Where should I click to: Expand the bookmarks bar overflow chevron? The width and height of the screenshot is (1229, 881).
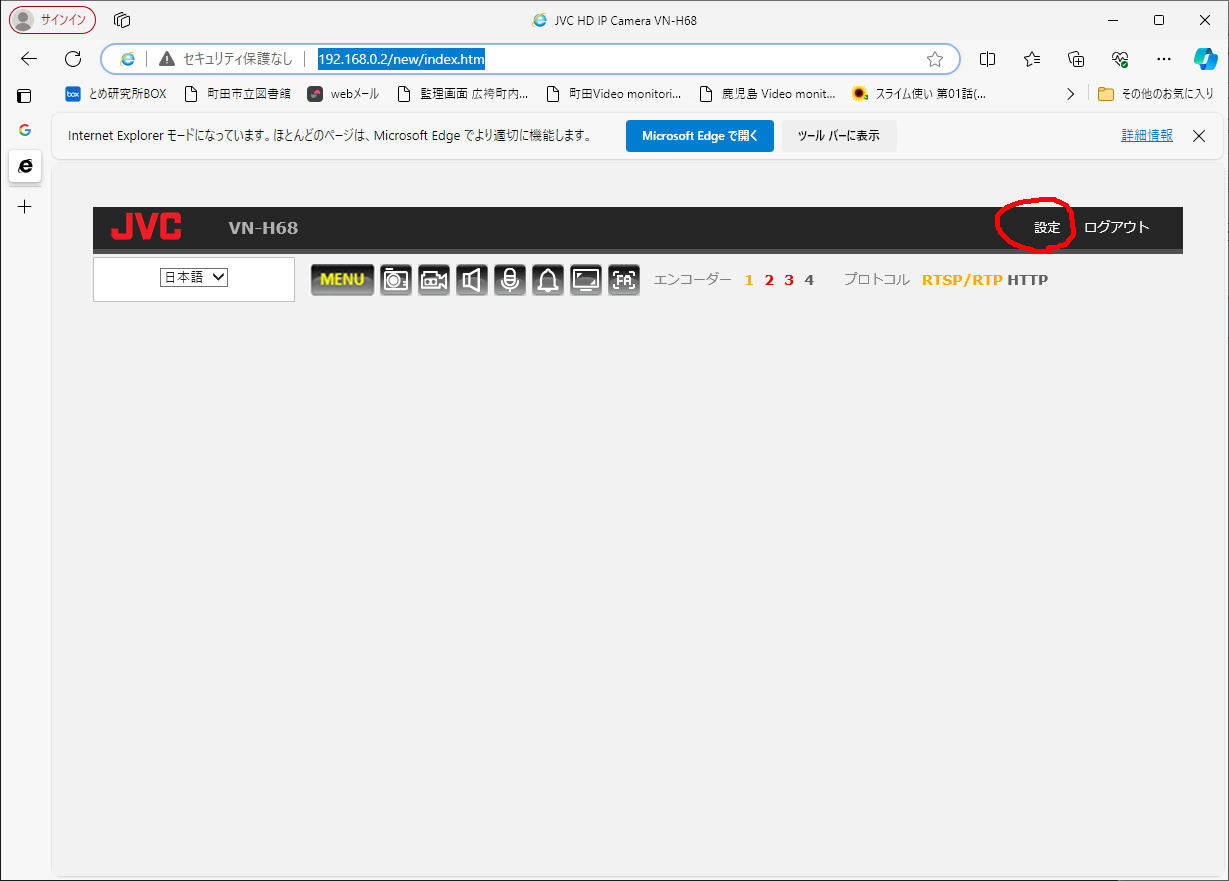1070,94
